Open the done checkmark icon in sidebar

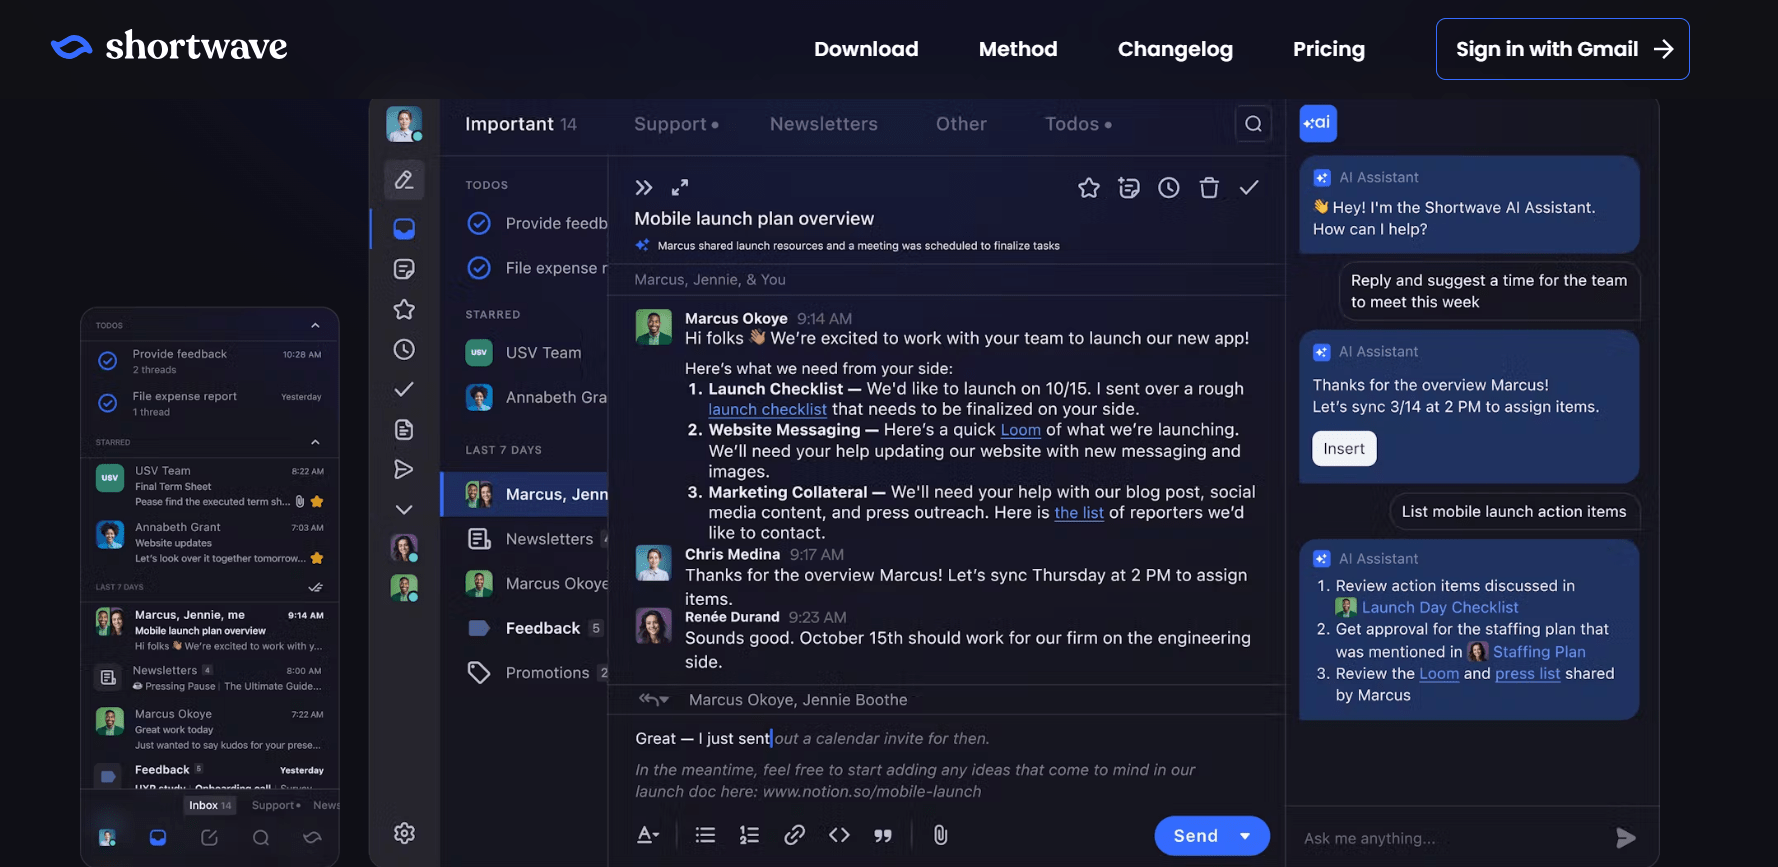pos(404,389)
